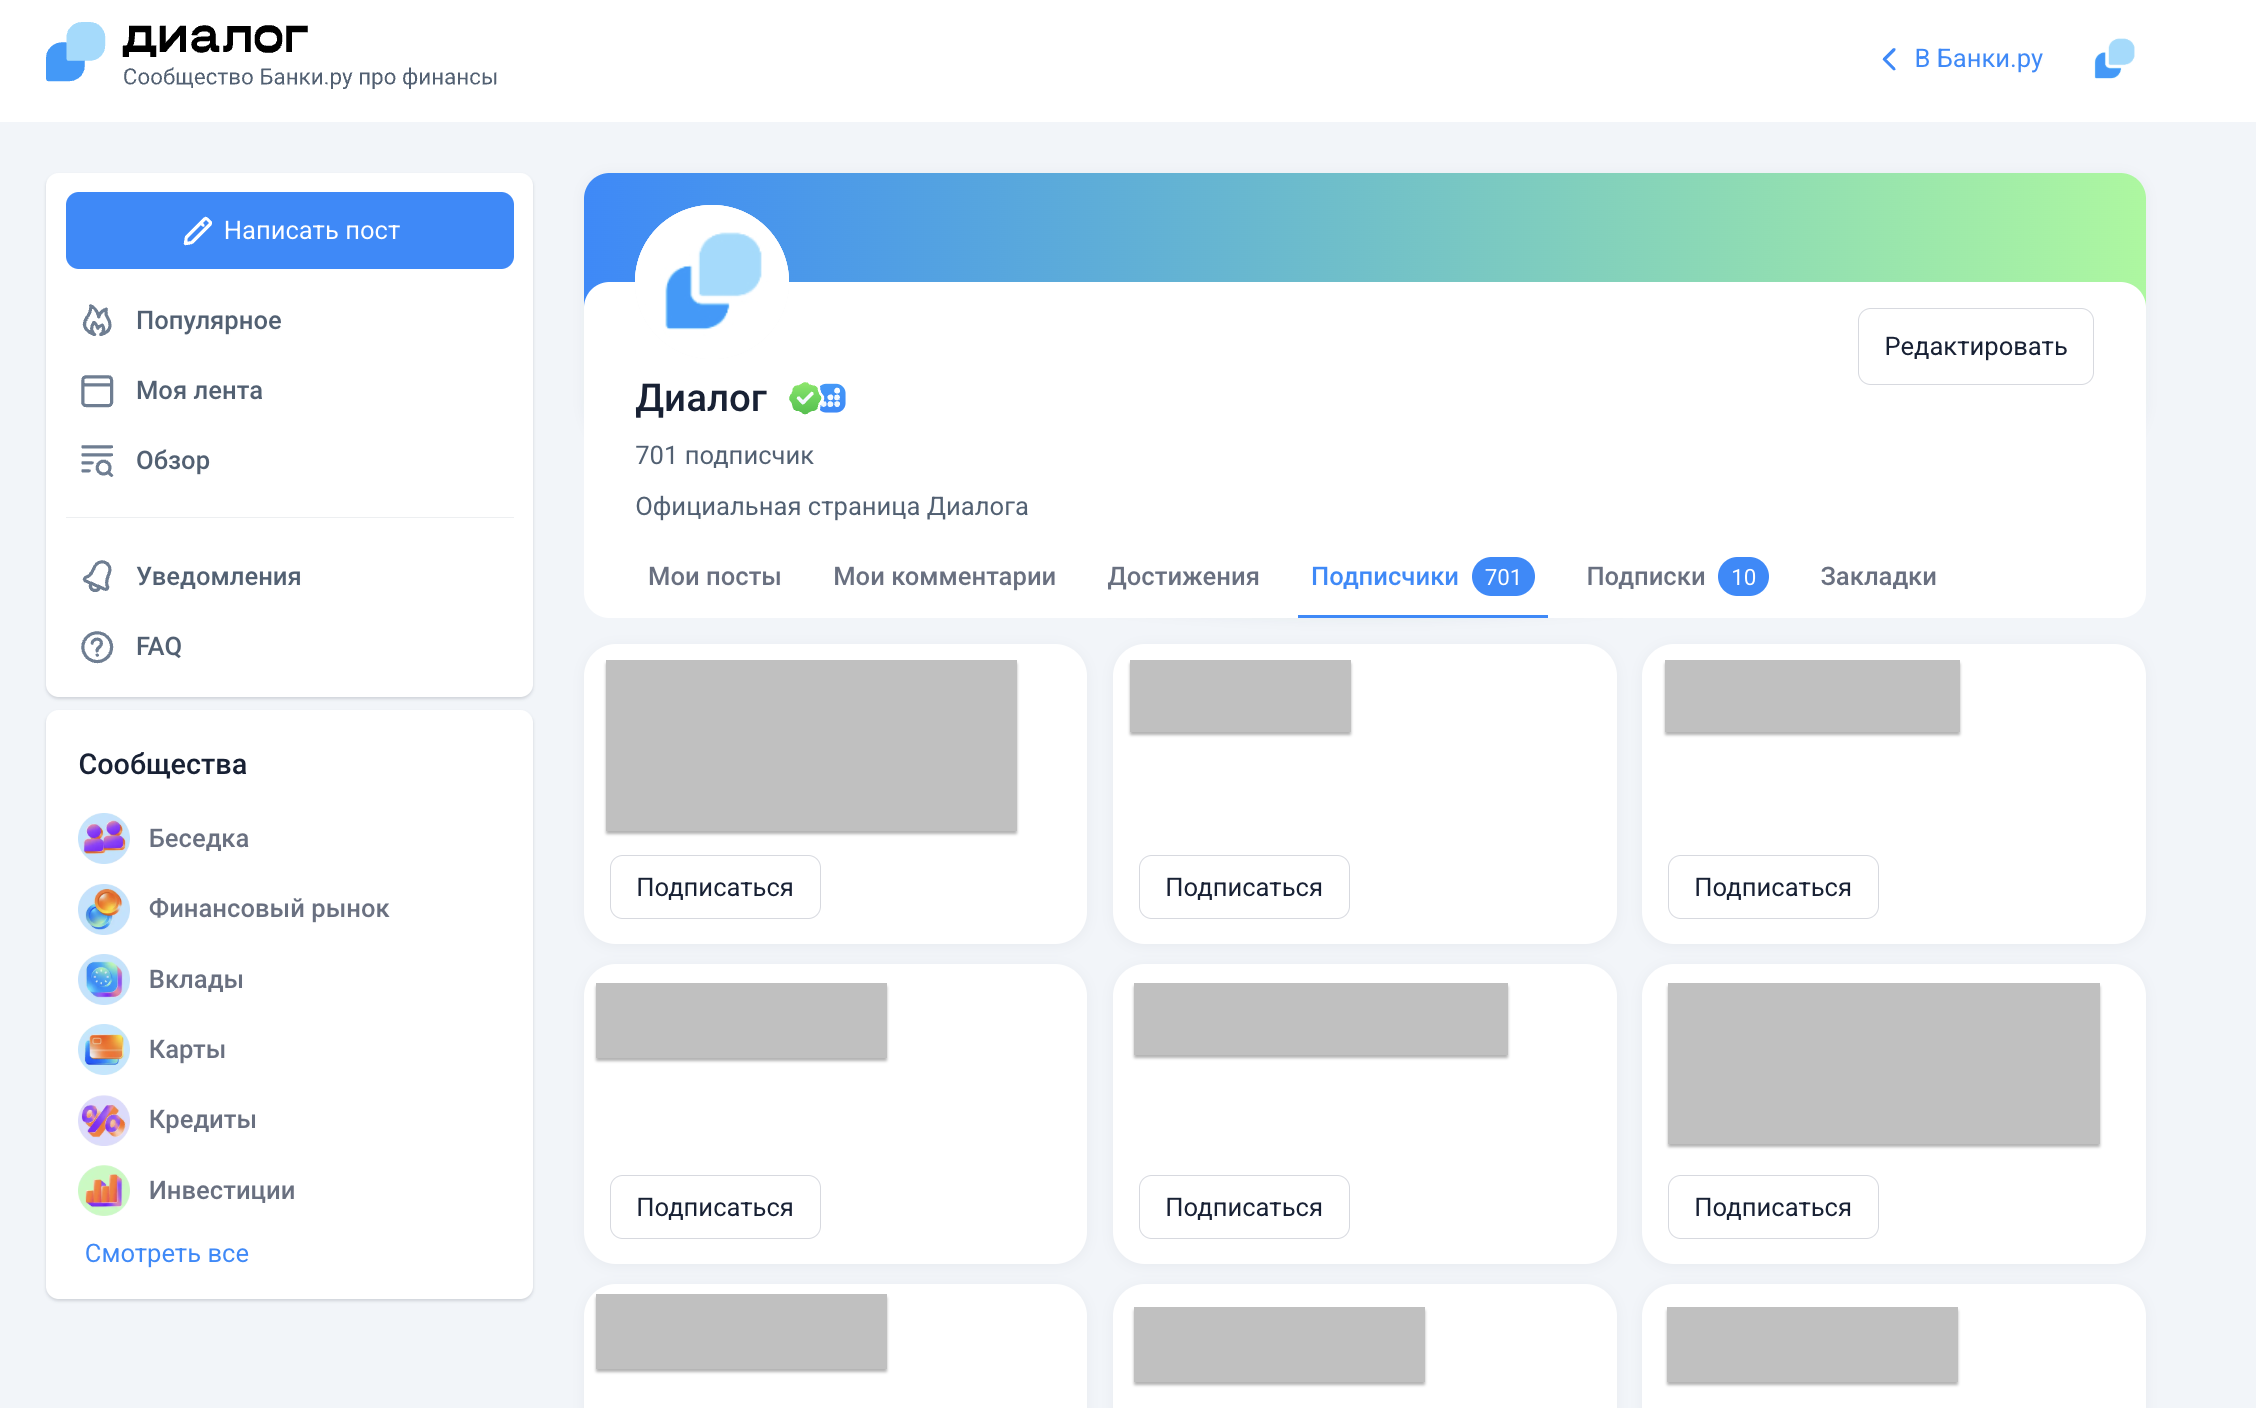Click the Инвестиции chart icon

click(x=104, y=1190)
